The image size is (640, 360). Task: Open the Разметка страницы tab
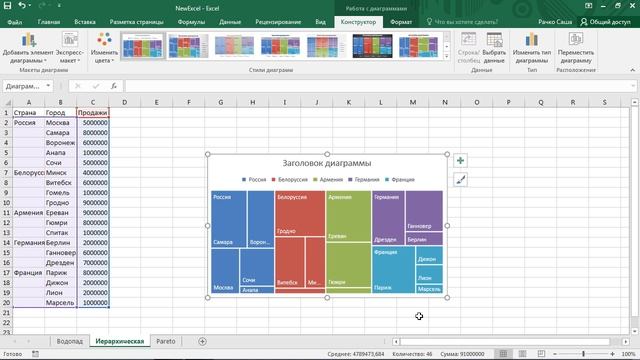pyautogui.click(x=136, y=22)
